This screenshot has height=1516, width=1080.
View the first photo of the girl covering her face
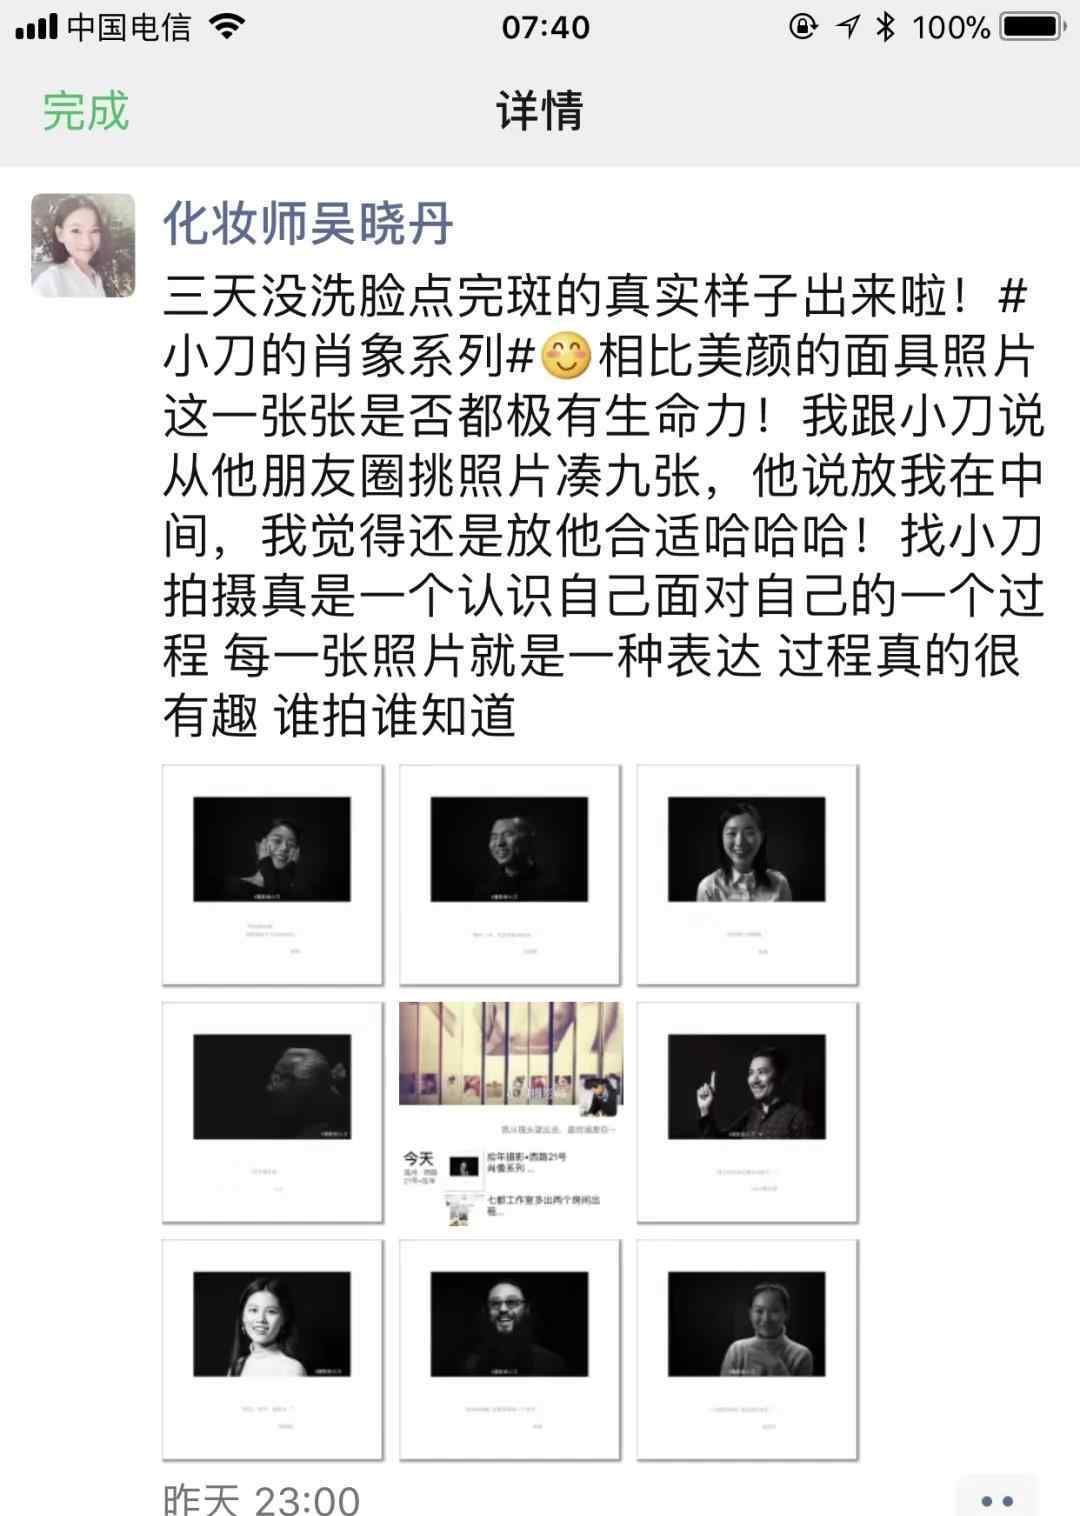[x=272, y=875]
